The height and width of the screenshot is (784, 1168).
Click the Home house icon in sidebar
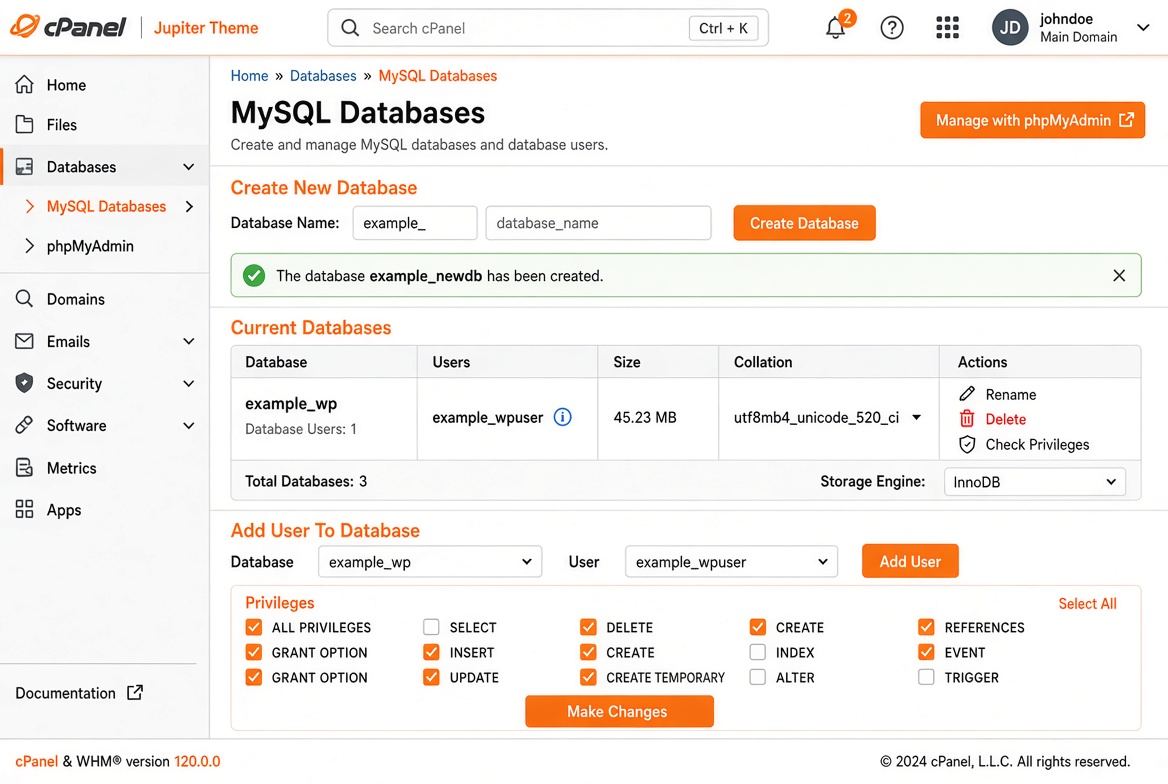coord(25,85)
